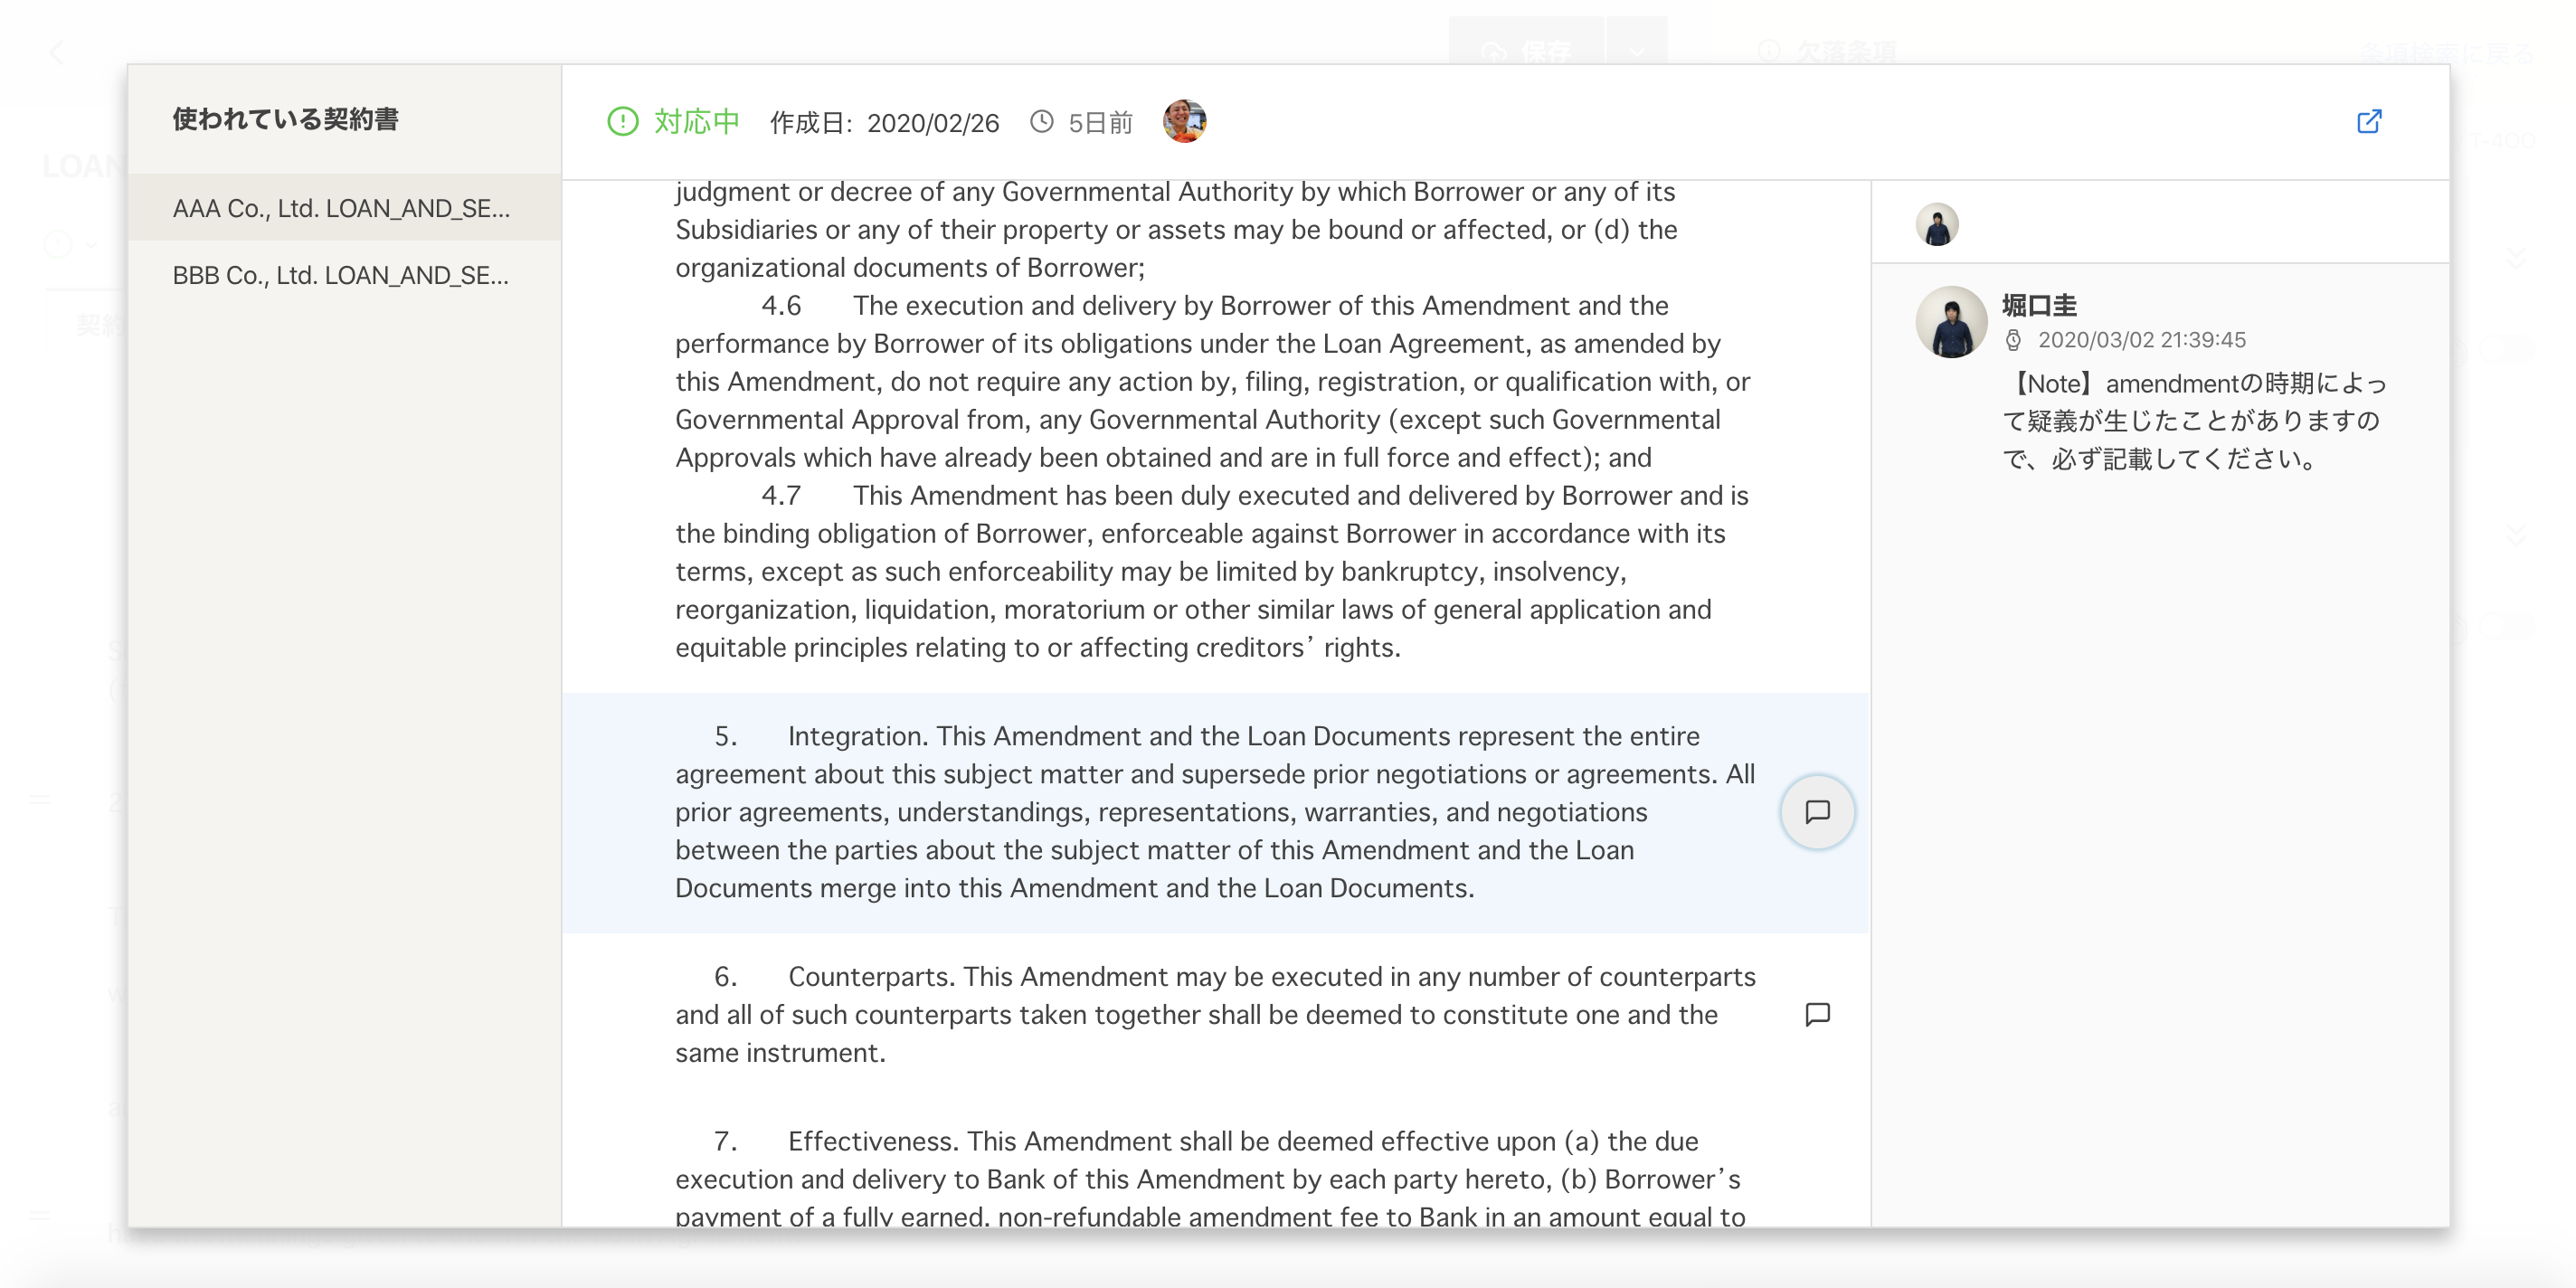The width and height of the screenshot is (2576, 1288).
Task: Open the dropdown arrow next to 保存
Action: [1636, 50]
